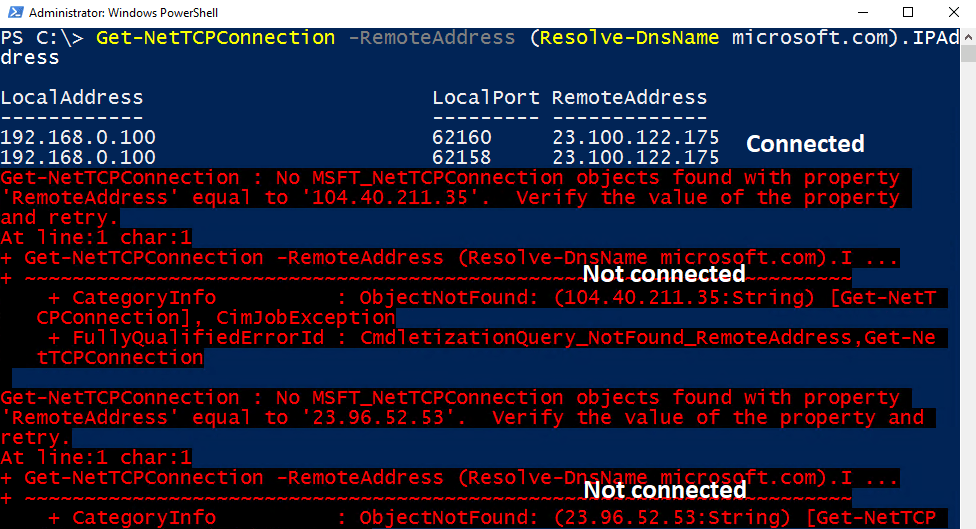Click the RemoteAddress column header
The image size is (976, 529).
click(x=629, y=98)
